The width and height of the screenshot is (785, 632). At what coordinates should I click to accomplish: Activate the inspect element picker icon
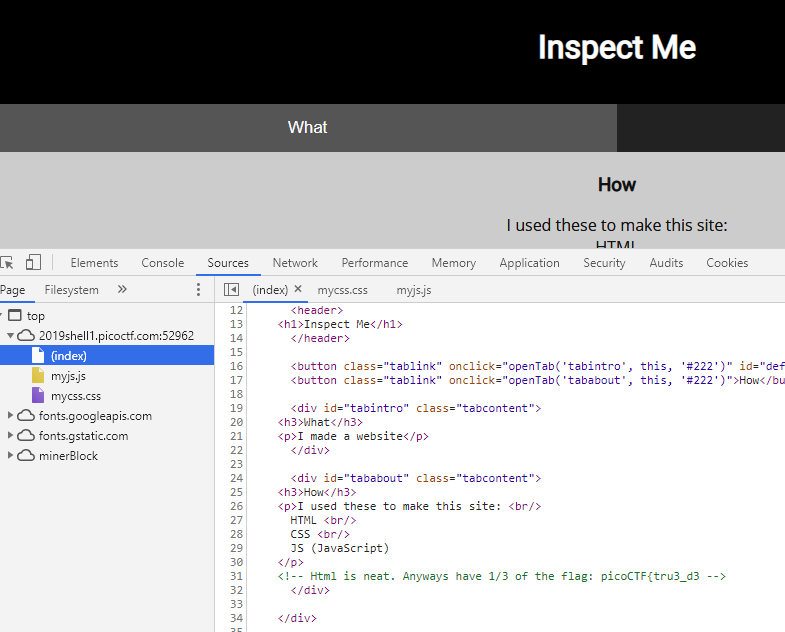(7, 262)
